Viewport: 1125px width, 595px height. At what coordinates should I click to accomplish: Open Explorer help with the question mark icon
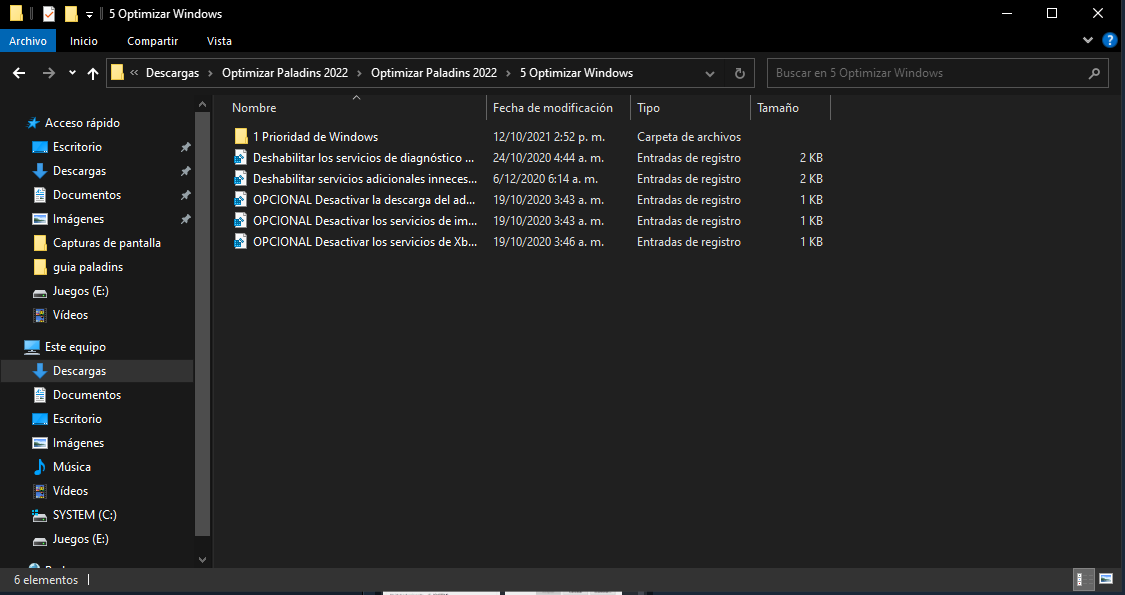click(1109, 41)
